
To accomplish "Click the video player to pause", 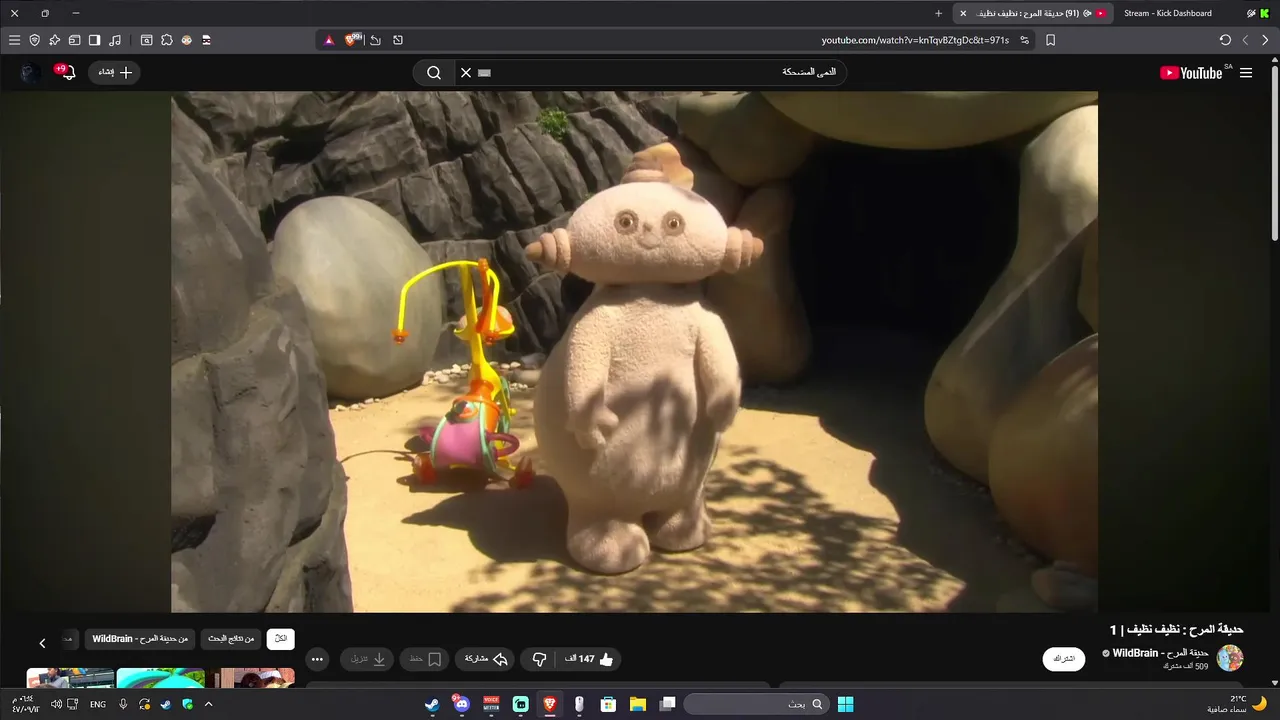I will point(634,352).
